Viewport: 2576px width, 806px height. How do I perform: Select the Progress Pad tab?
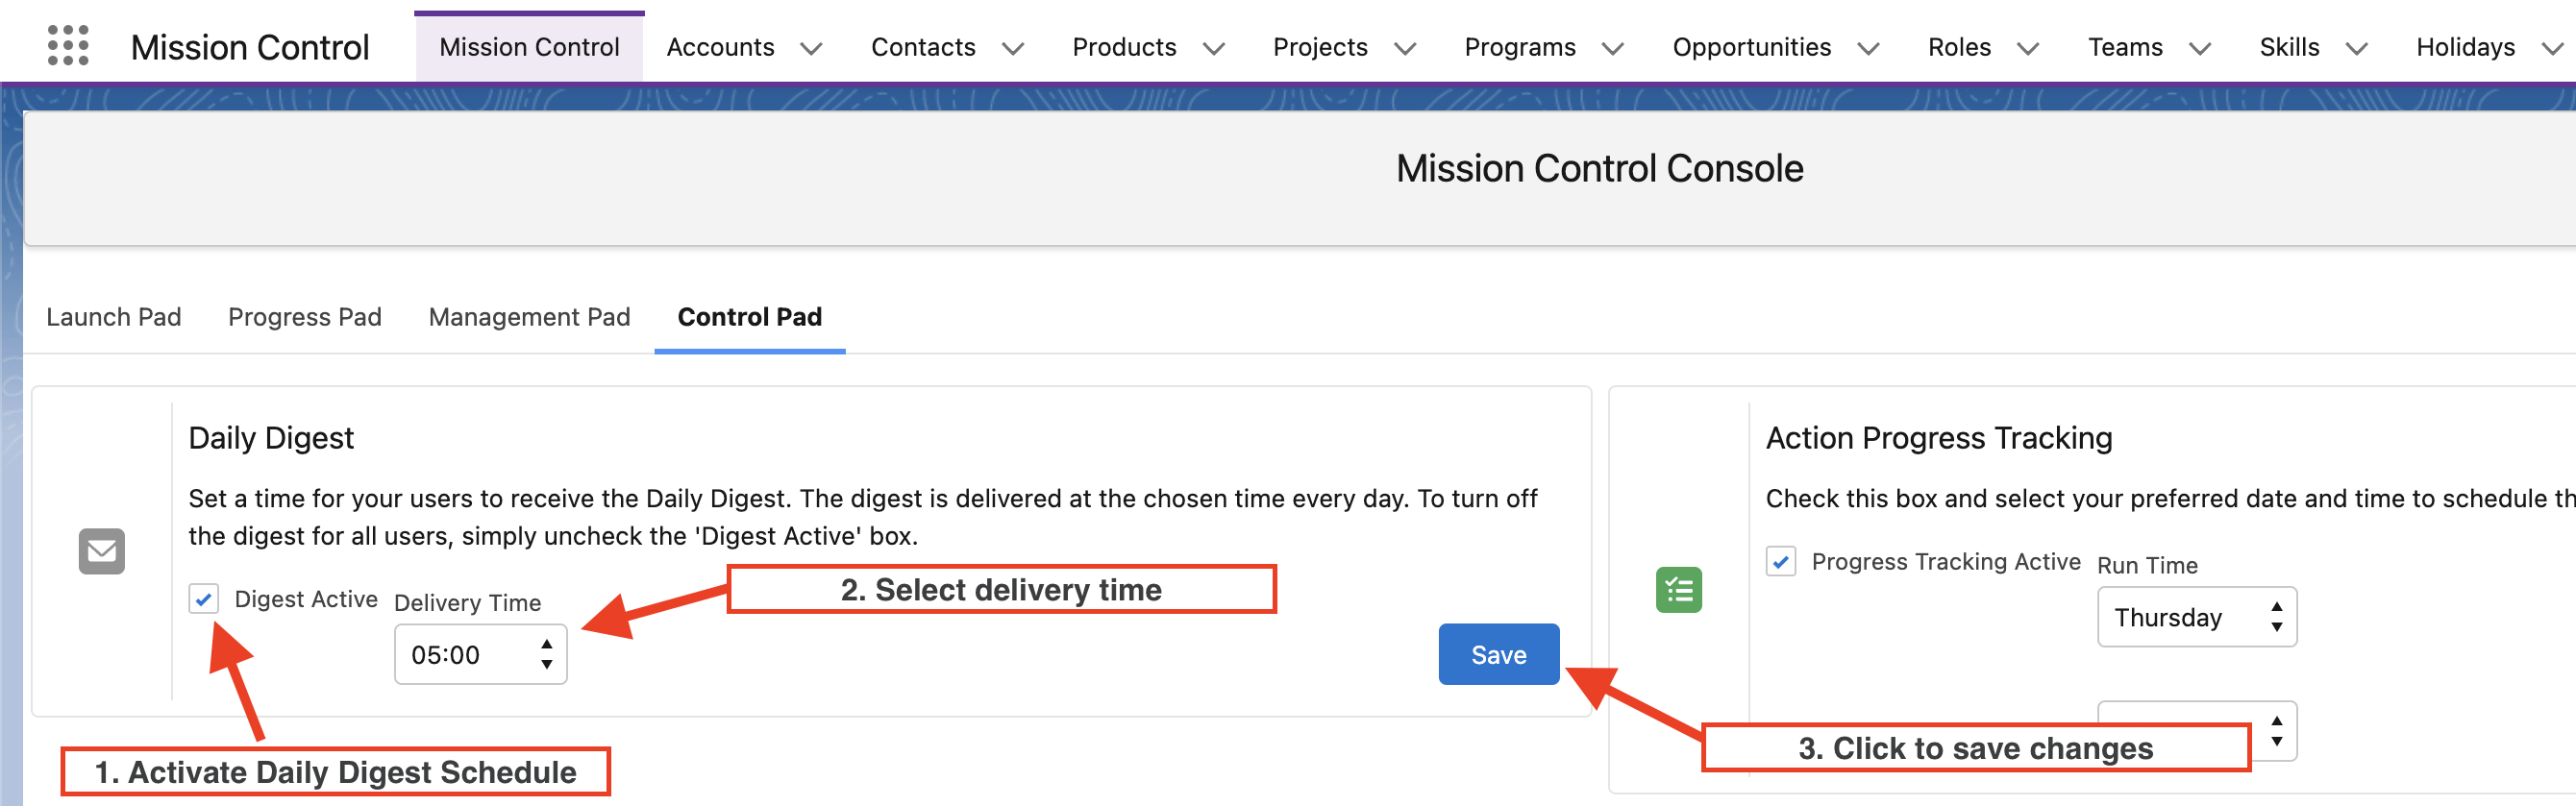point(304,317)
